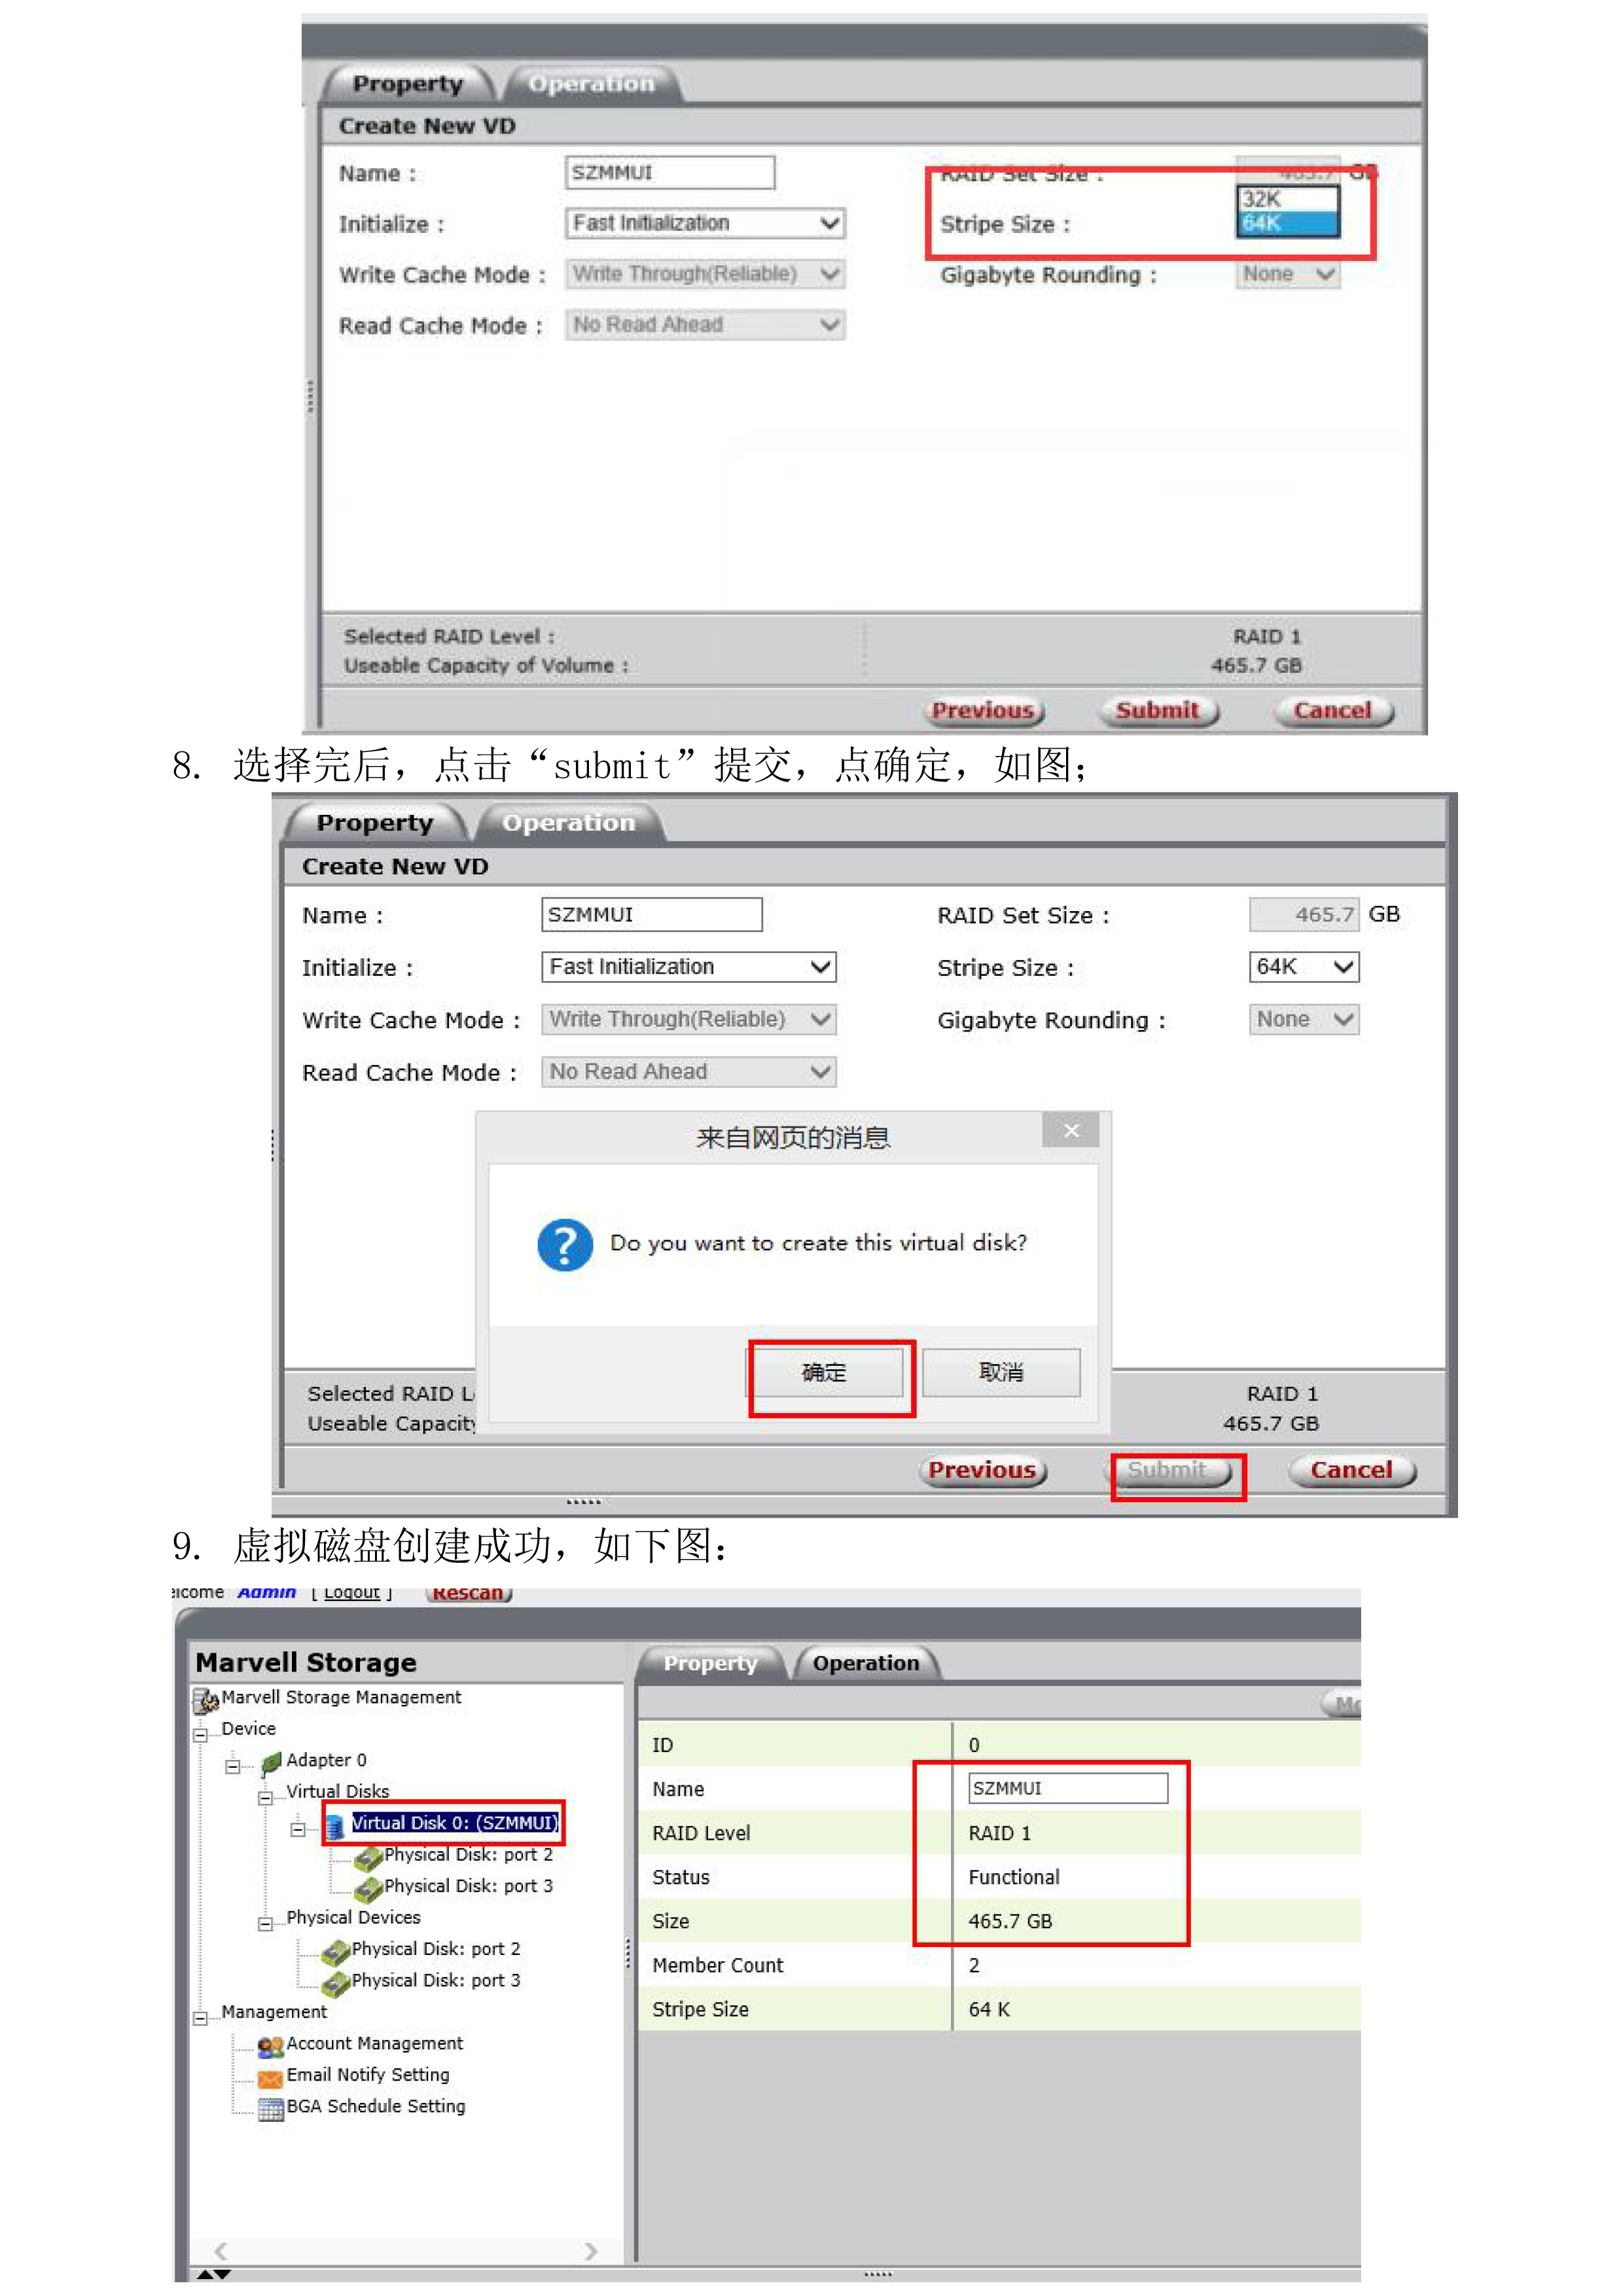
Task: Collapse the Physical Devices tree node
Action: (265, 1923)
